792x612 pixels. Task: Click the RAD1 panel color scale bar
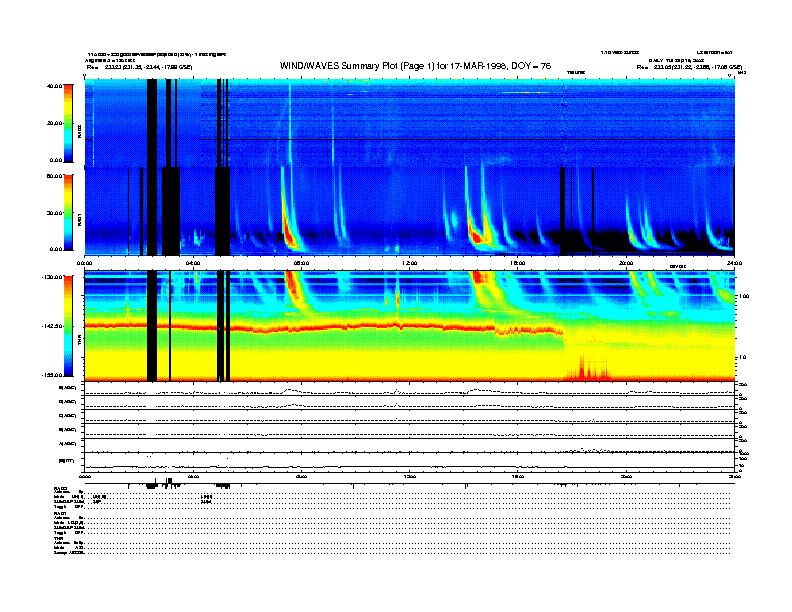click(68, 212)
